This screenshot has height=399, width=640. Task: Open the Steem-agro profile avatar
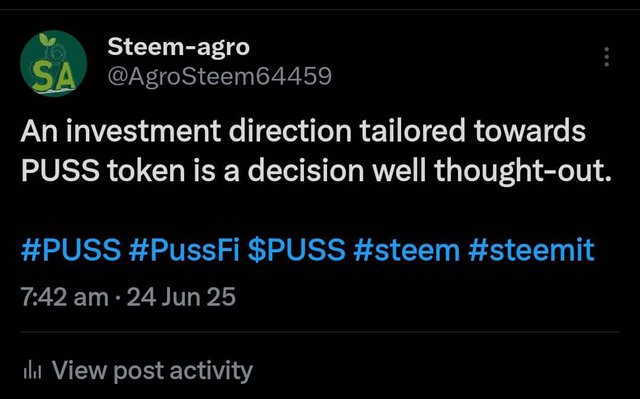pyautogui.click(x=53, y=63)
